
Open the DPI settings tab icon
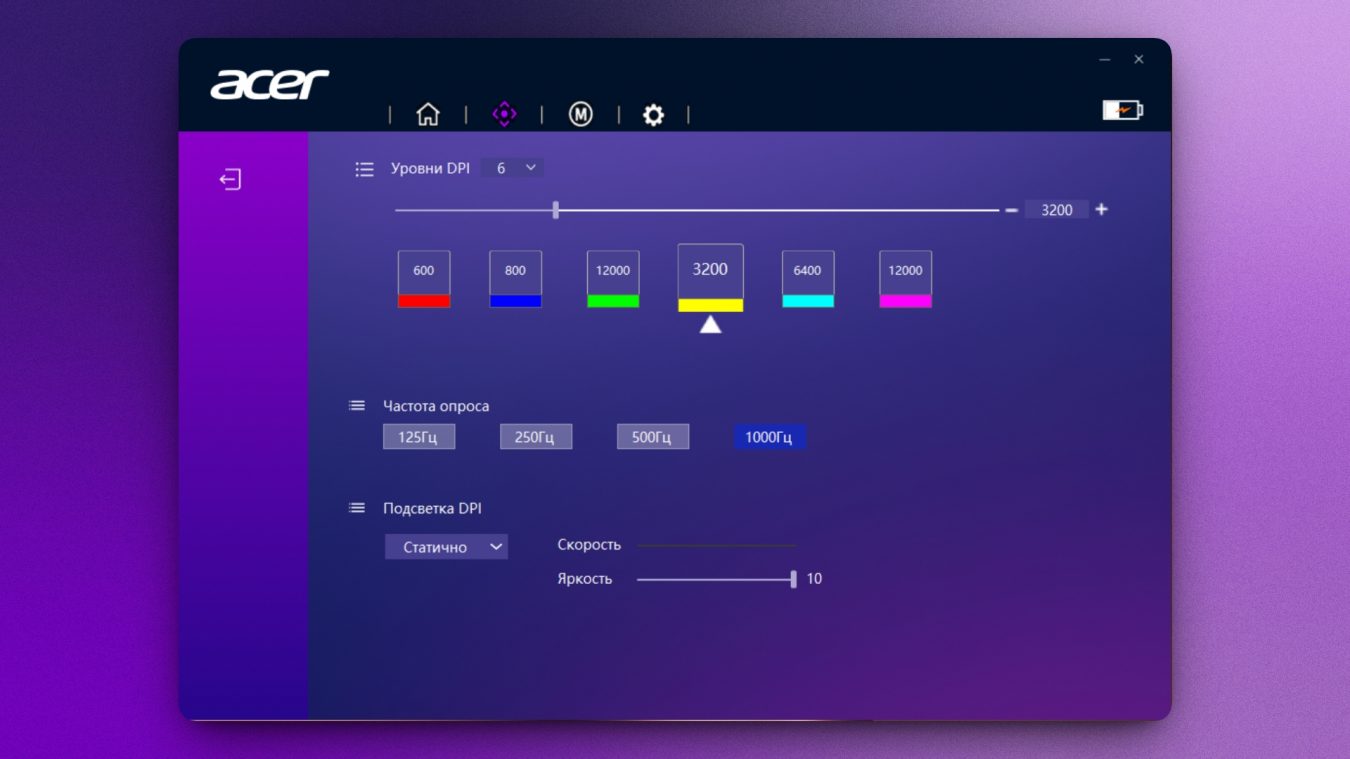[504, 114]
